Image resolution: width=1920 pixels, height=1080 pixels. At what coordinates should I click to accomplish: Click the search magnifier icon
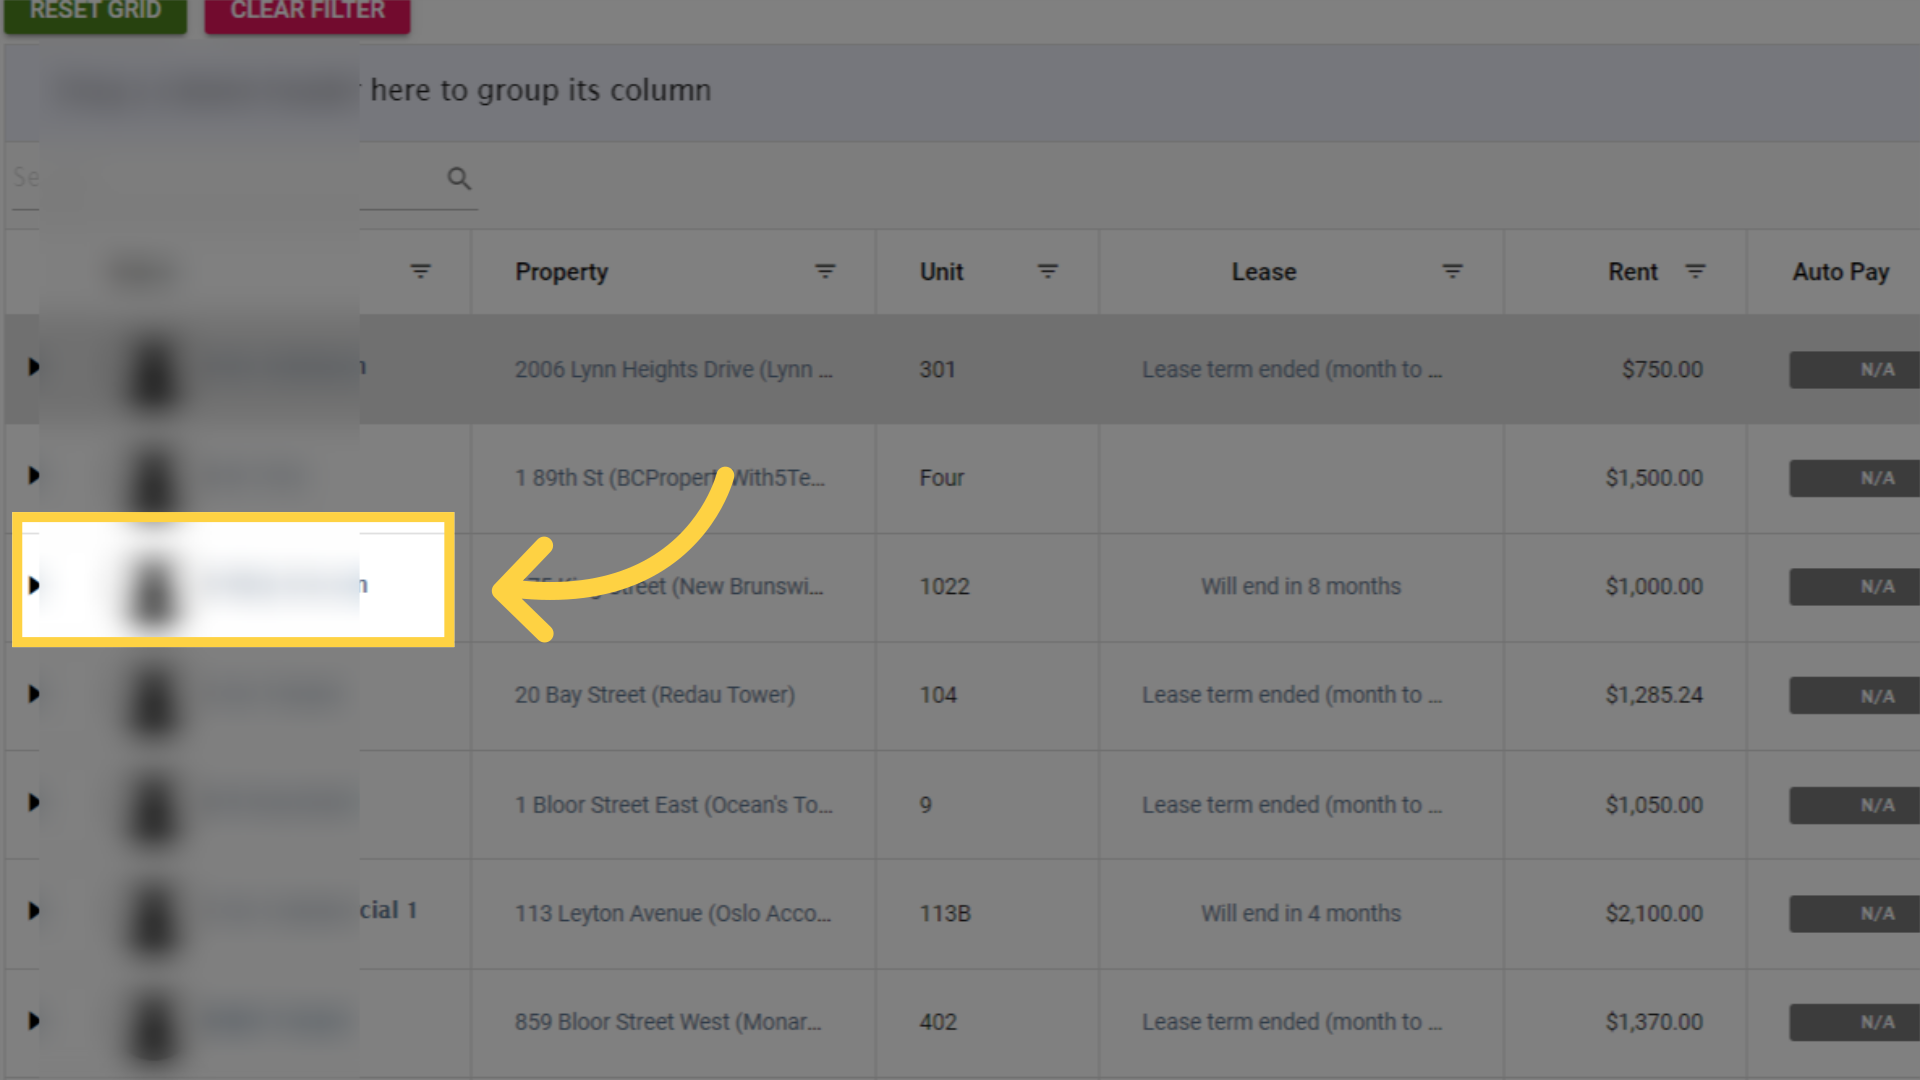pyautogui.click(x=459, y=178)
